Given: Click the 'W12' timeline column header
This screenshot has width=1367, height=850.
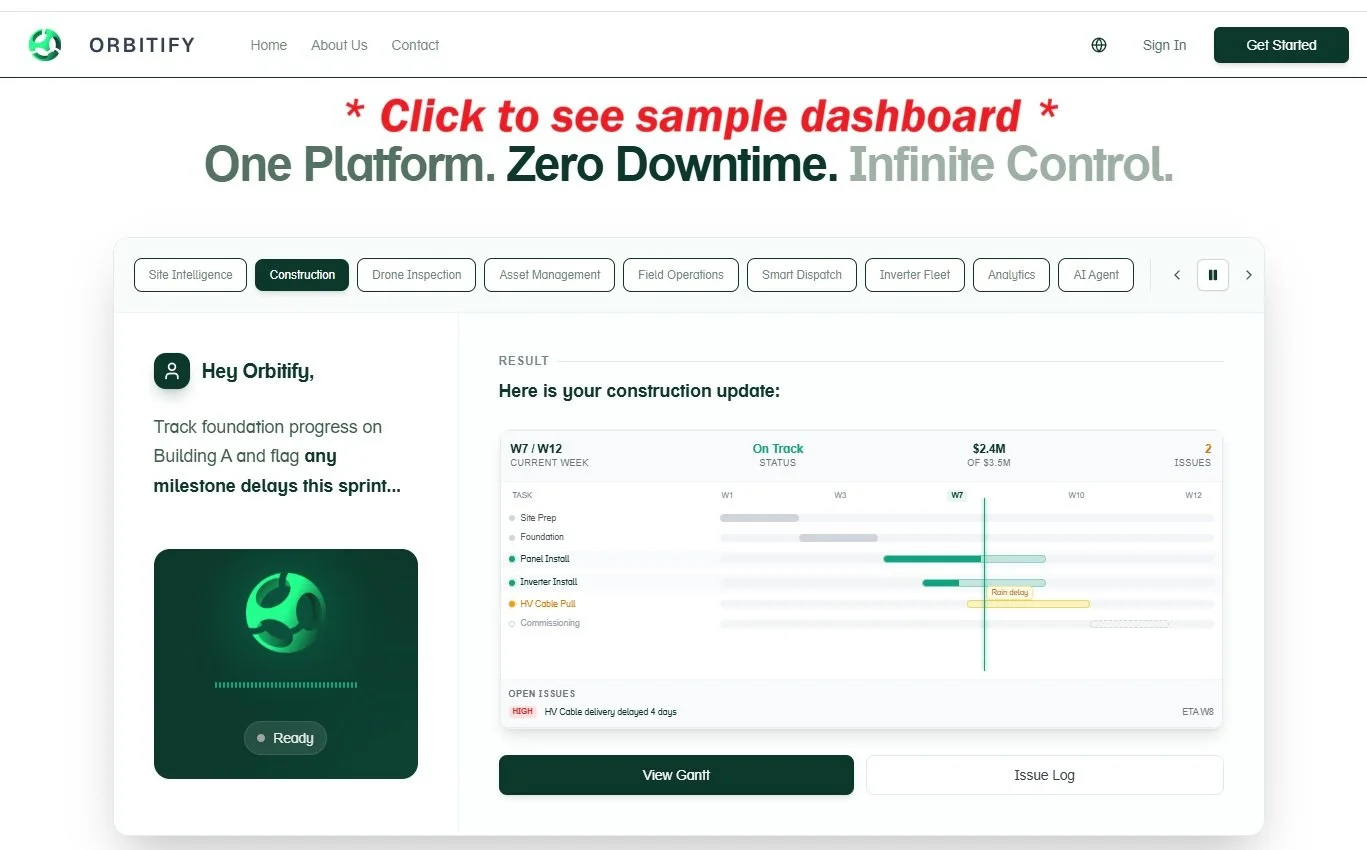Looking at the screenshot, I should point(1194,495).
